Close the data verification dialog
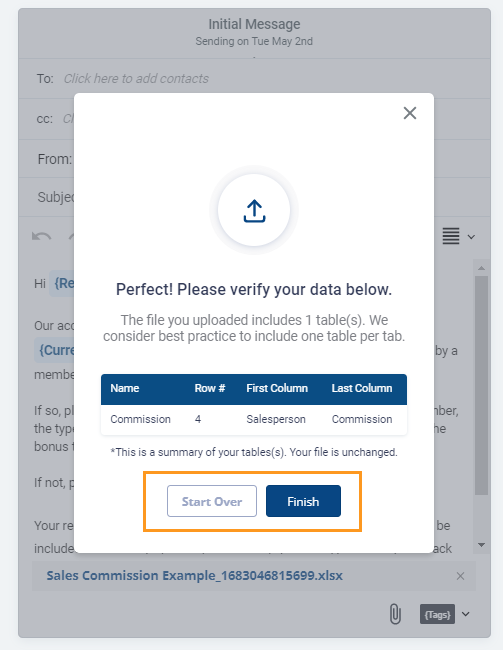This screenshot has height=650, width=503. click(x=410, y=113)
